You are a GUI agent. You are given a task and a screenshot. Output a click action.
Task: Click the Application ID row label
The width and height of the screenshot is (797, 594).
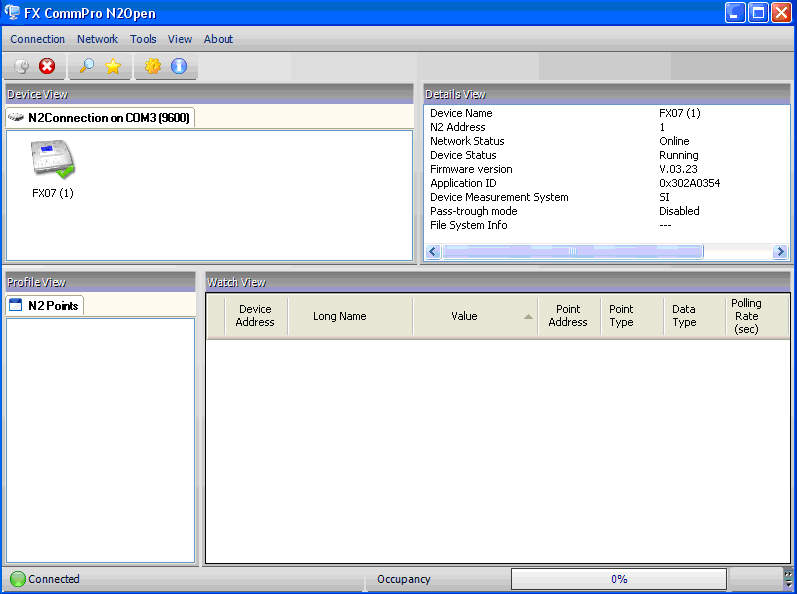tap(463, 183)
